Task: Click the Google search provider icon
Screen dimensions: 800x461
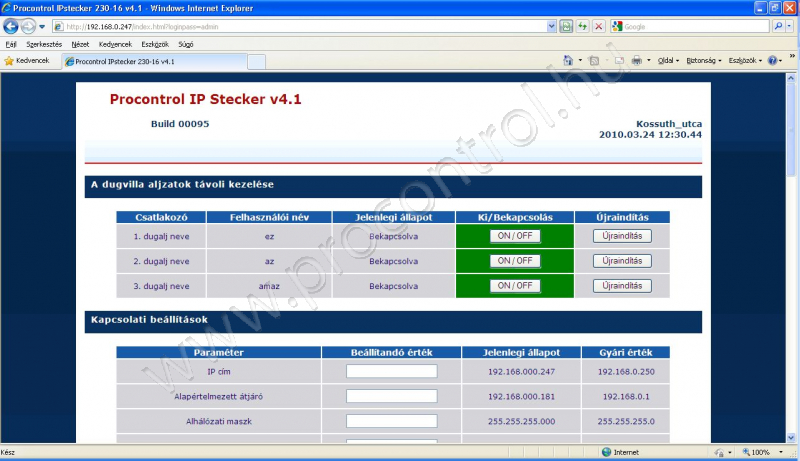Action: [617, 27]
